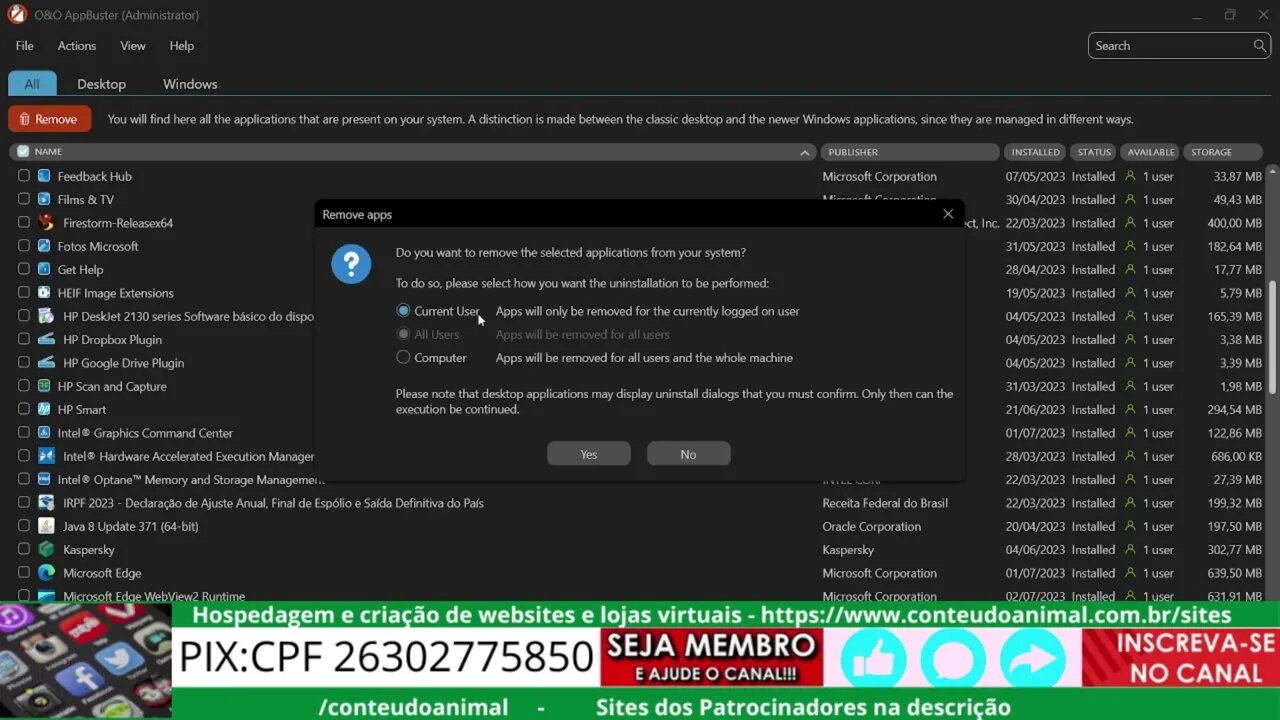Screen dimensions: 1280x720
Task: Sort by the STATUS column header
Action: click(1094, 152)
